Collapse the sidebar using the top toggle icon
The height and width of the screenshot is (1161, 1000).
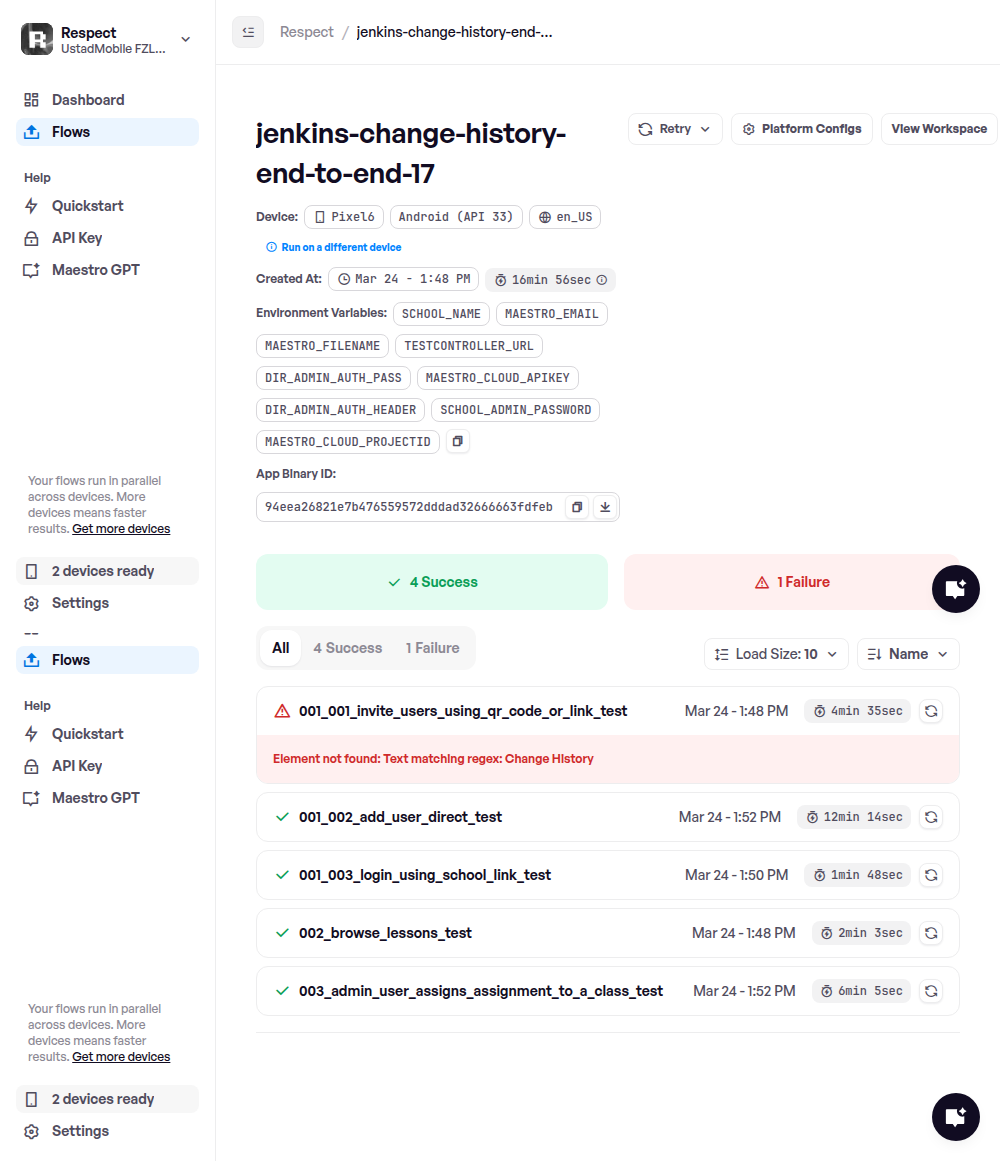(248, 32)
